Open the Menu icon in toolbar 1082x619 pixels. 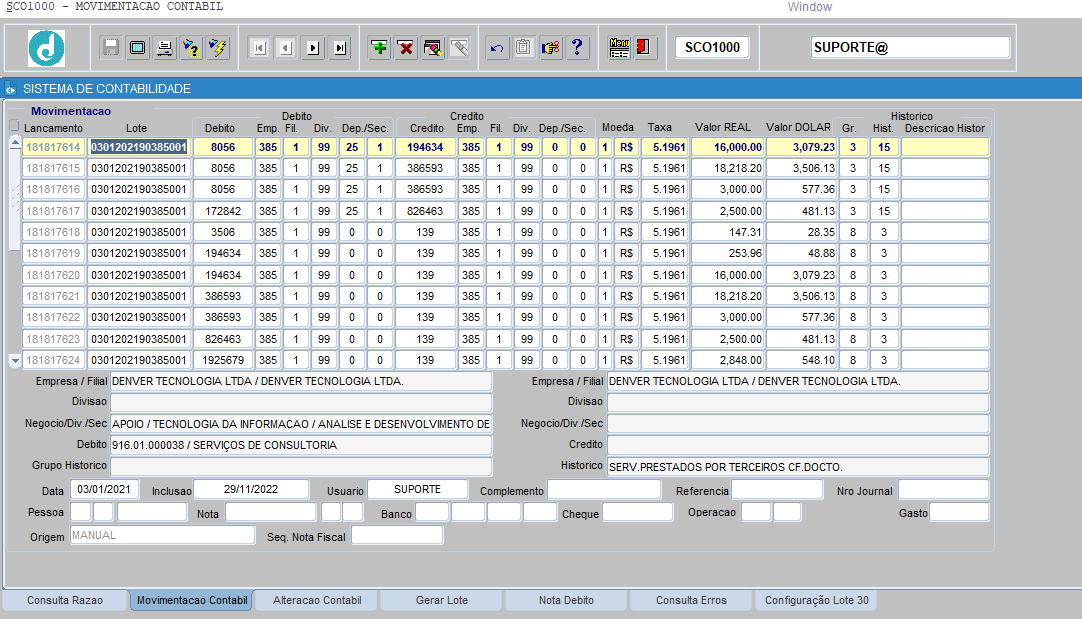[x=619, y=48]
